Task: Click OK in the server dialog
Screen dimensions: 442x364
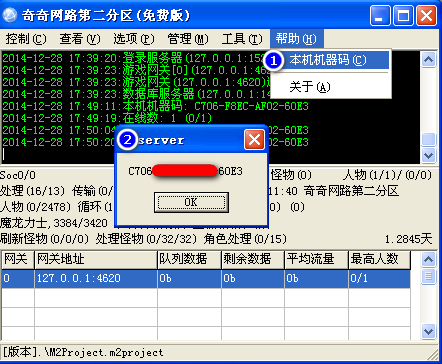Action: (x=191, y=202)
